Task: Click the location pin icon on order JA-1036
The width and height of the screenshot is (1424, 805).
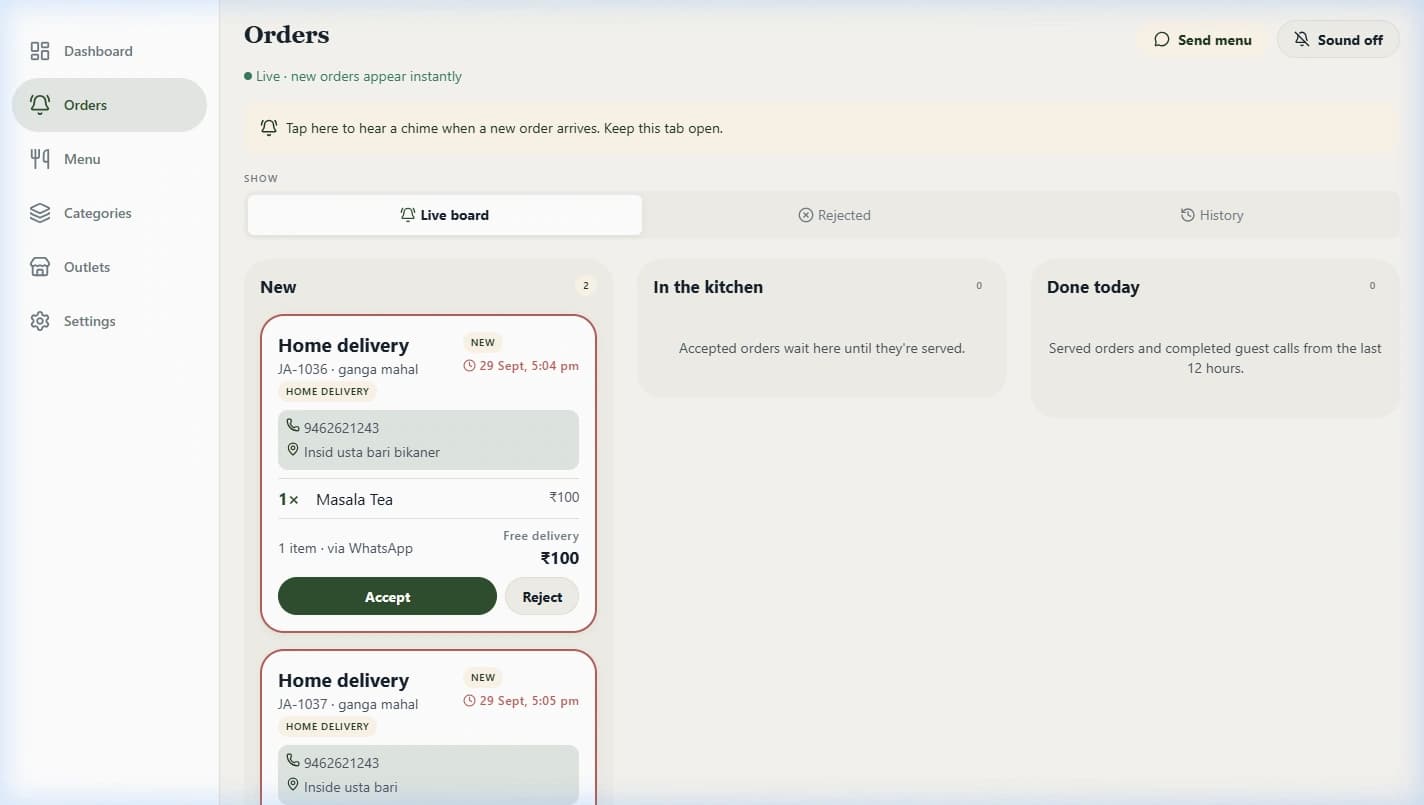Action: tap(293, 450)
